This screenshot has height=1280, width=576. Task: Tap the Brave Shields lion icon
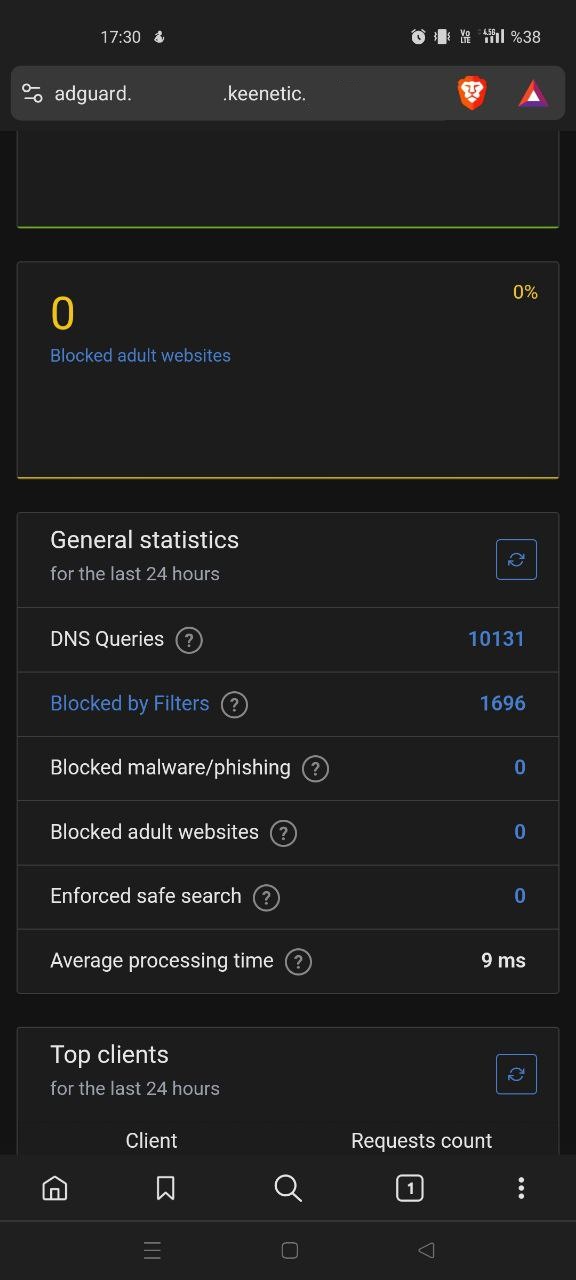click(x=472, y=93)
